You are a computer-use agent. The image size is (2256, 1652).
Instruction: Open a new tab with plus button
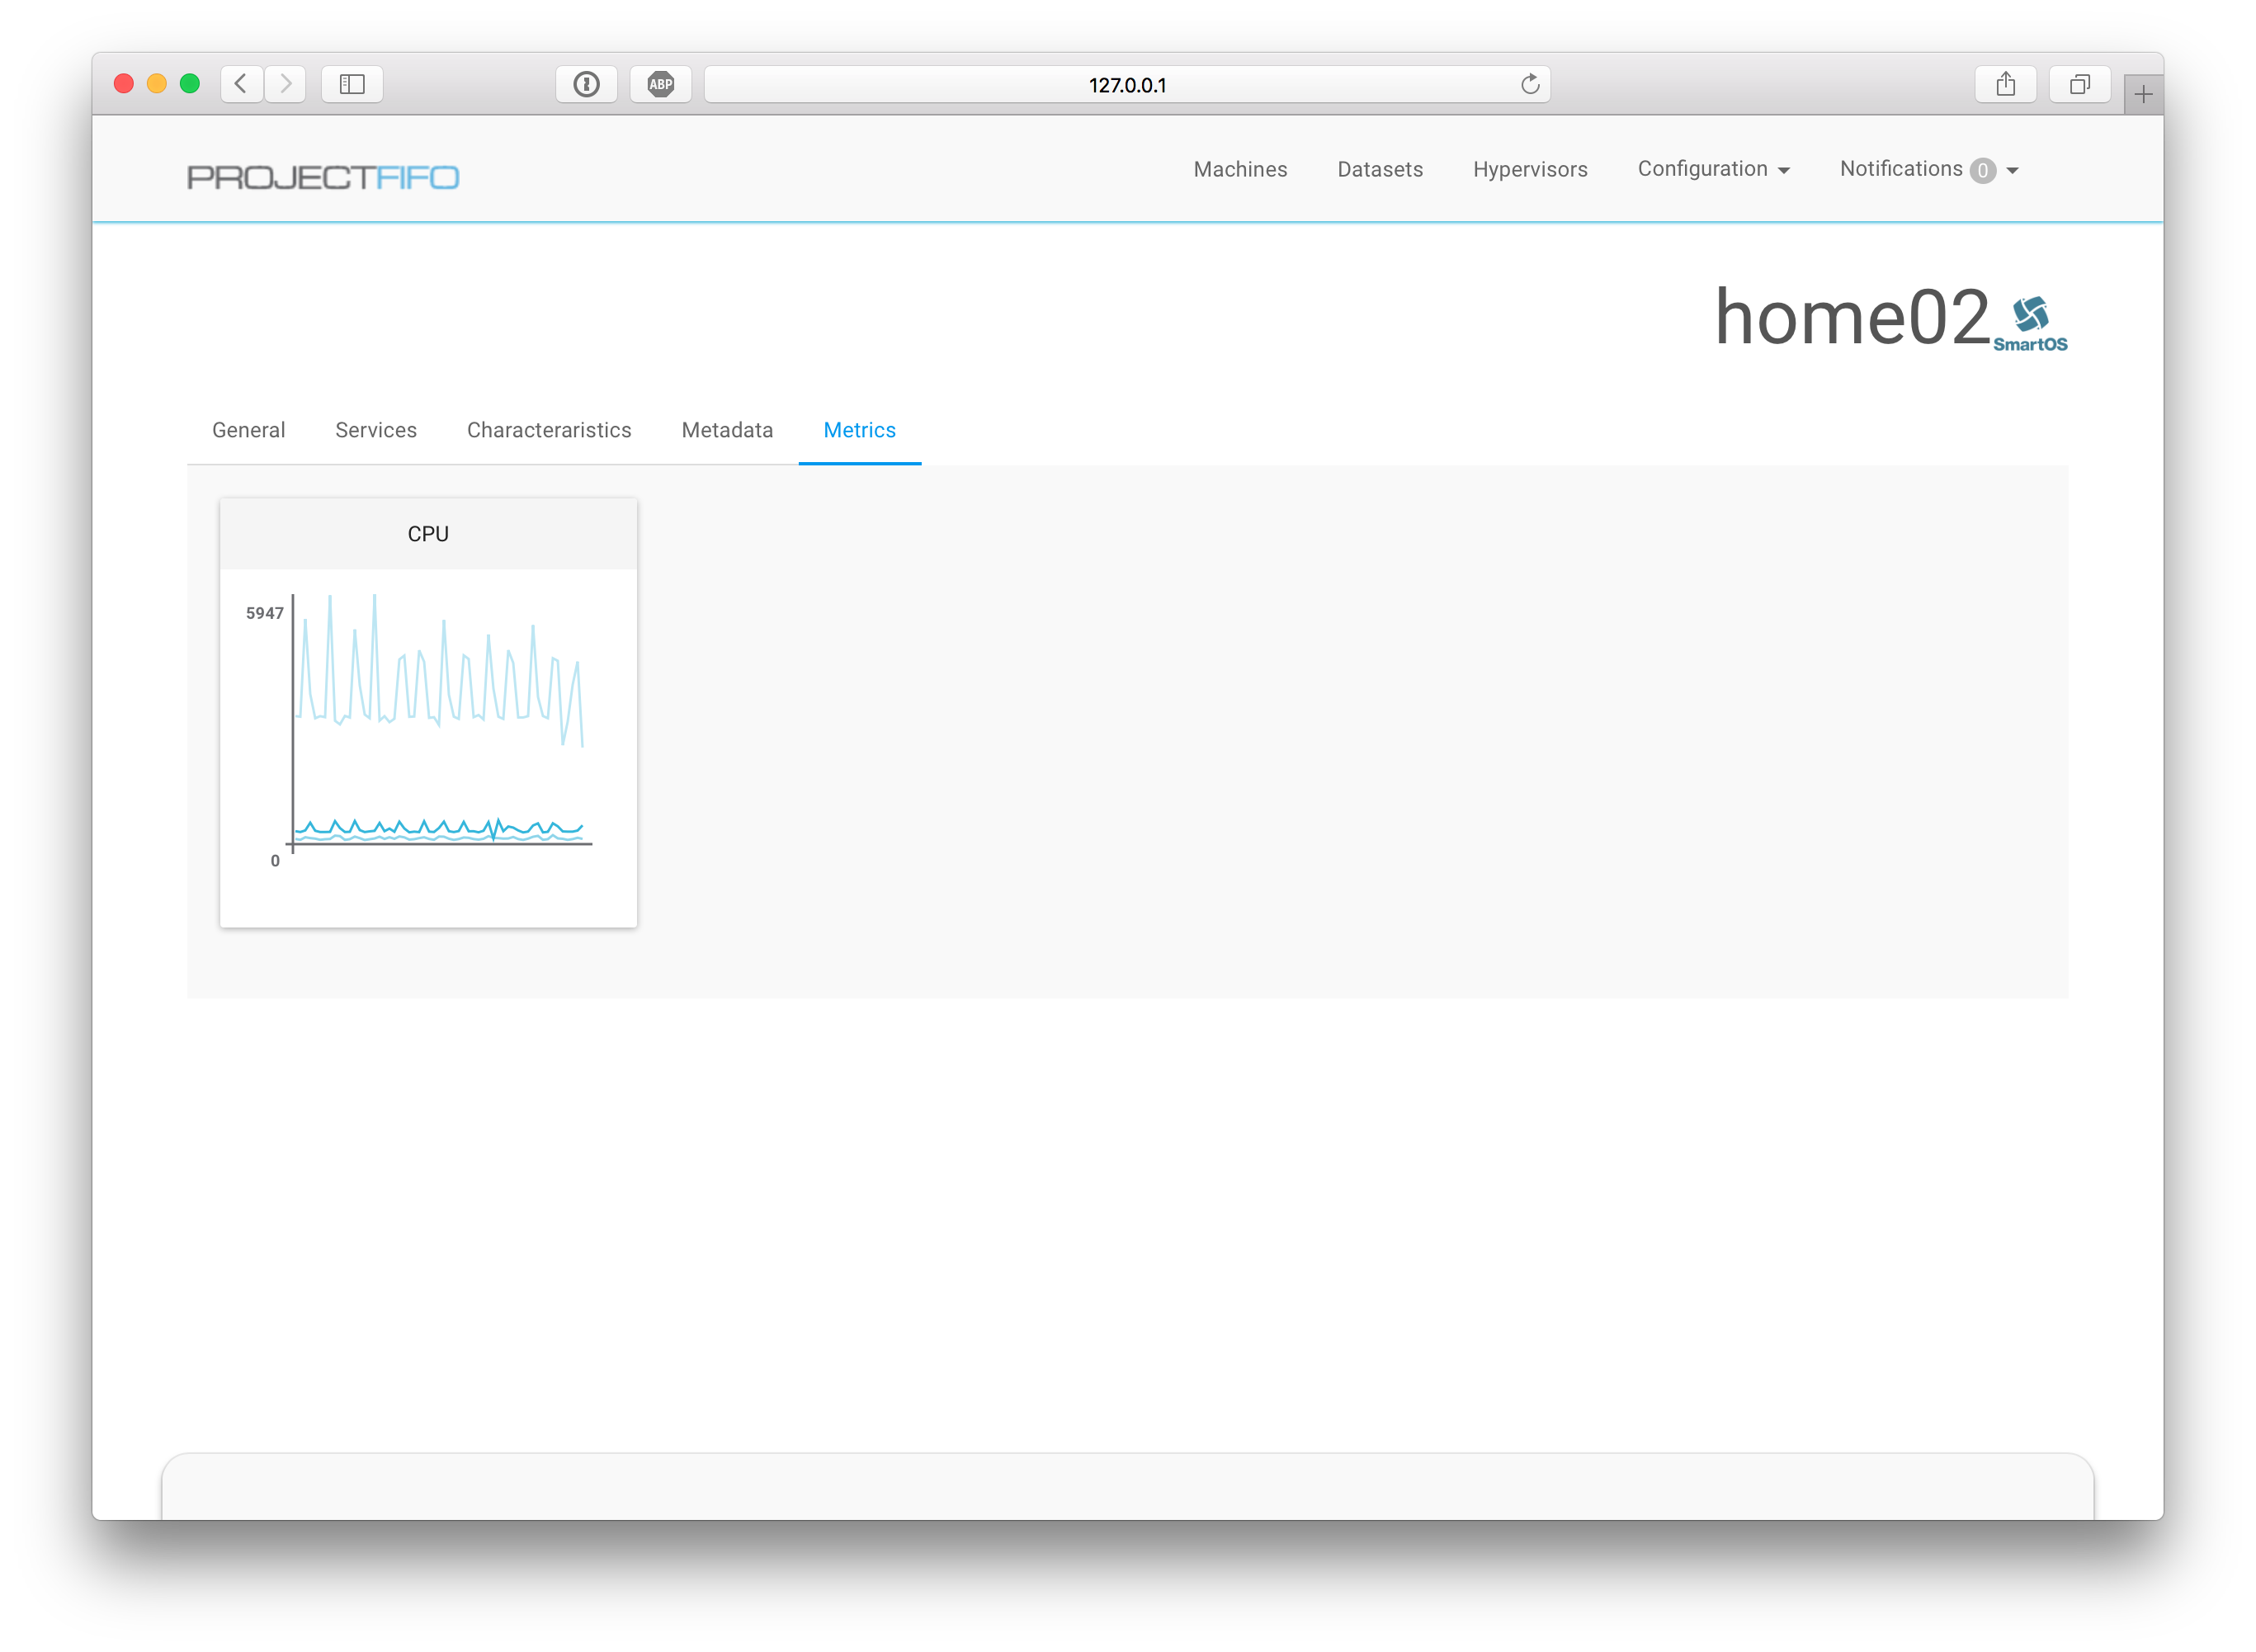tap(2143, 95)
